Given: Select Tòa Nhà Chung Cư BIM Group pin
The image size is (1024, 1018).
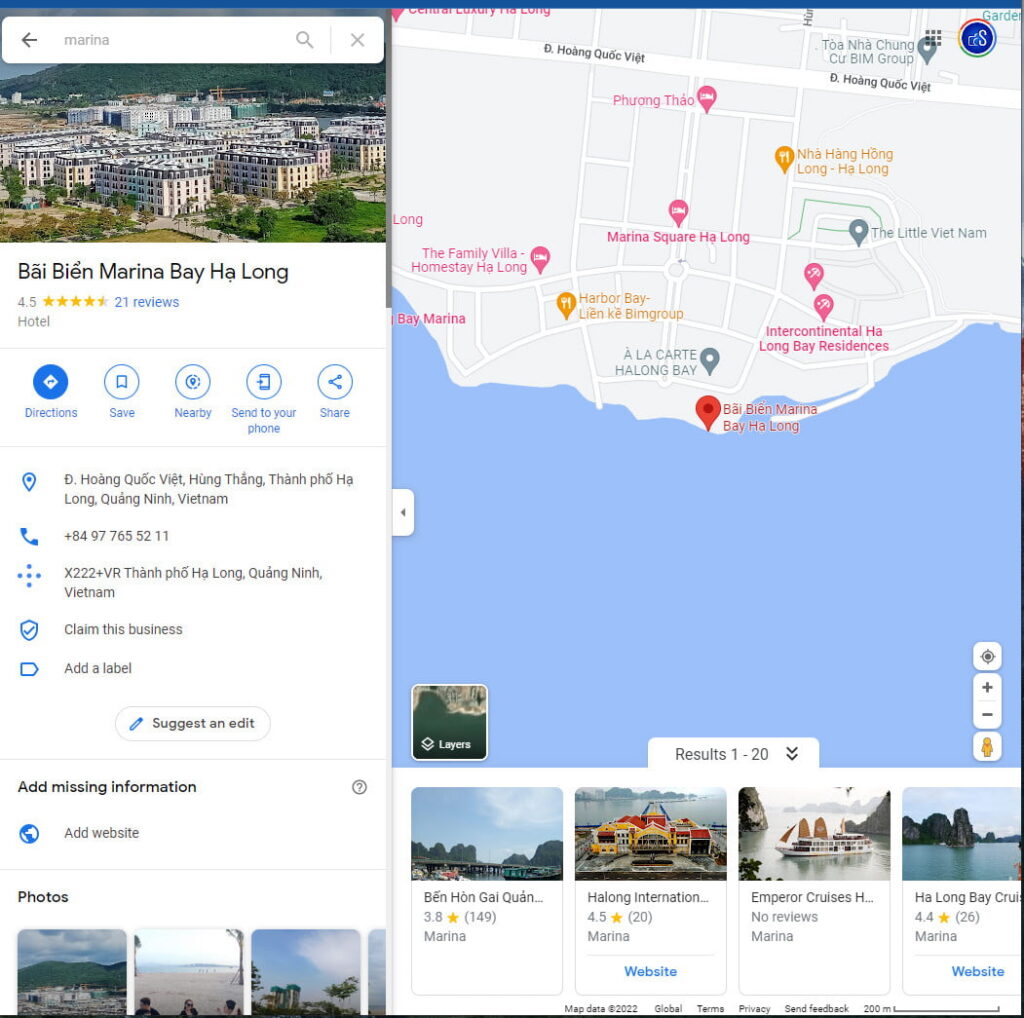Looking at the screenshot, I should 927,50.
